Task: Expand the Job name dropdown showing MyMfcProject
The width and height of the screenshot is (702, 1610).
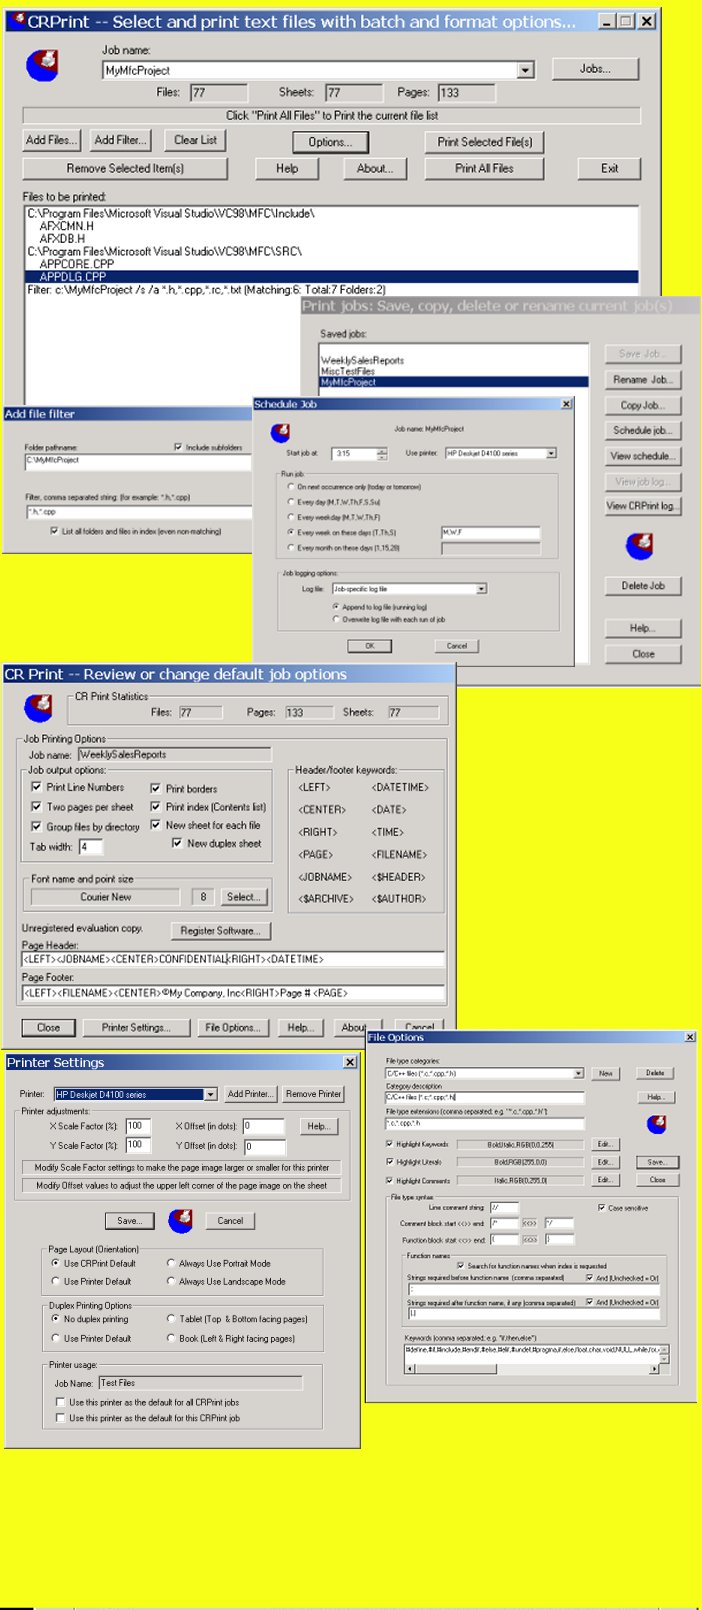Action: click(x=525, y=70)
